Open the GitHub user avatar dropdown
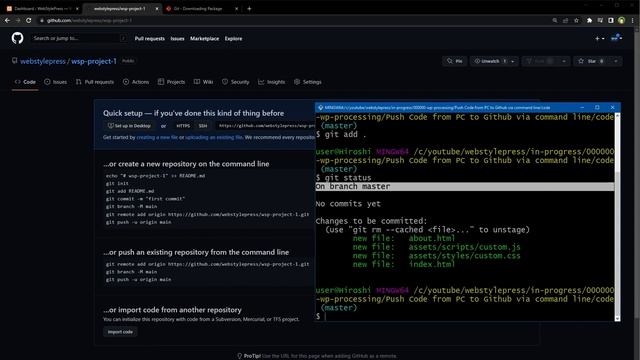 point(616,38)
